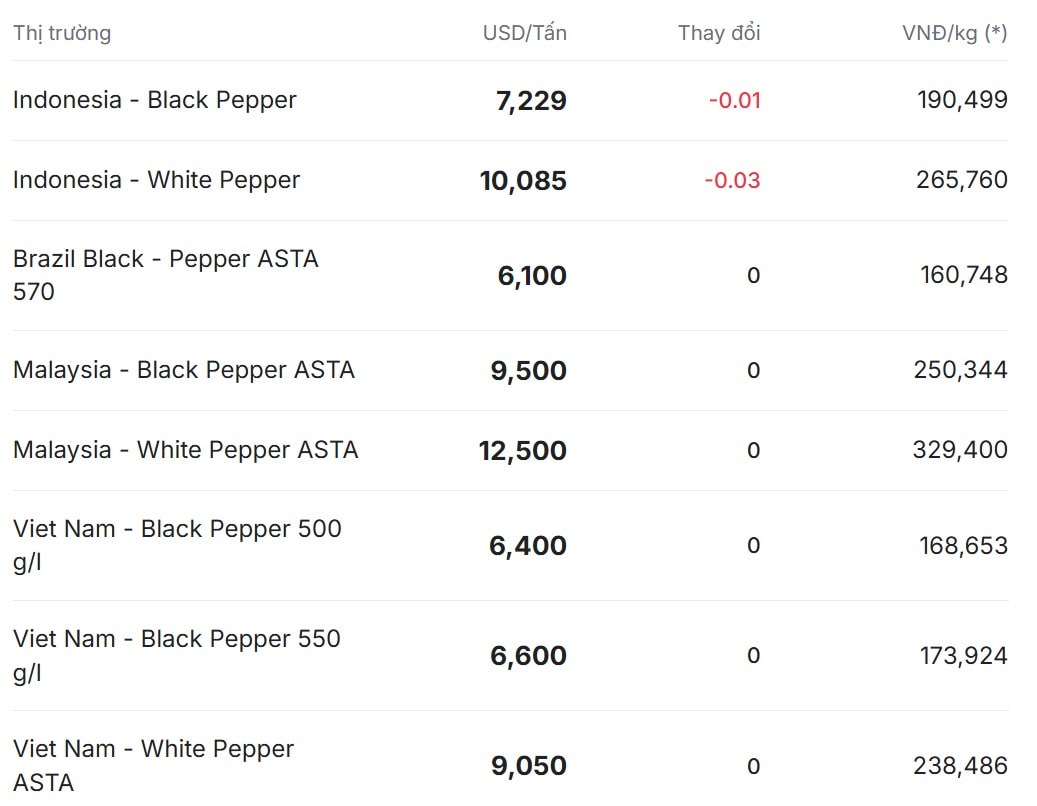Screen dimensions: 1037x806
Task: Select the Malaysia - White Pepper ASTA label
Action: coord(185,450)
